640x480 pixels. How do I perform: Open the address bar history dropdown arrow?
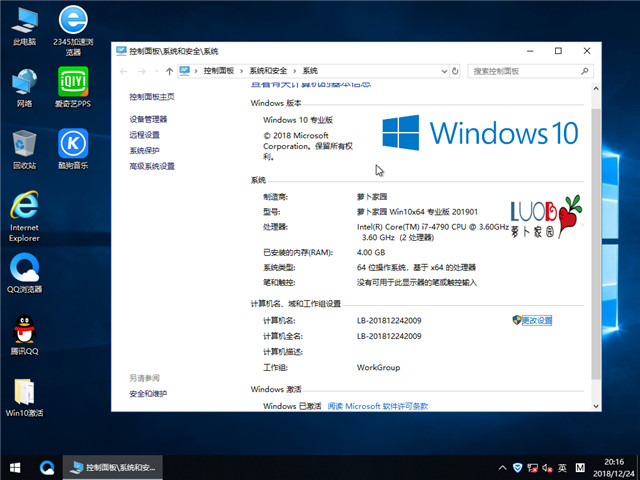click(x=444, y=71)
